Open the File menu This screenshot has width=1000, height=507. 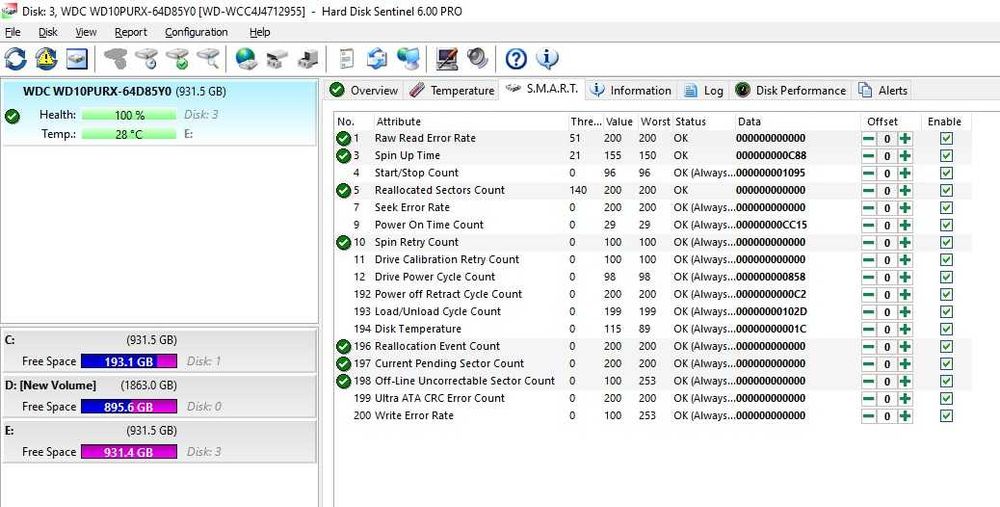[x=13, y=32]
